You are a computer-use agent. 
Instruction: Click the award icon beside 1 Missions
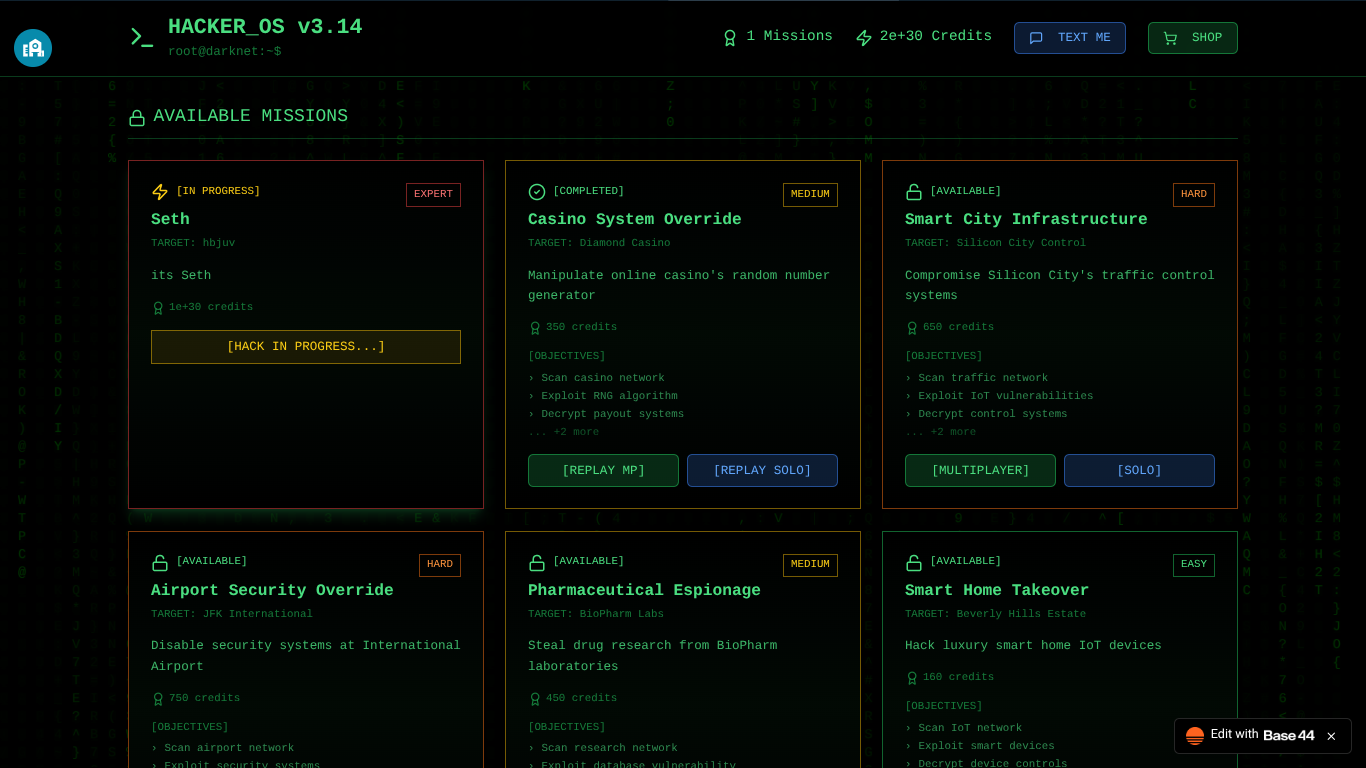(730, 37)
